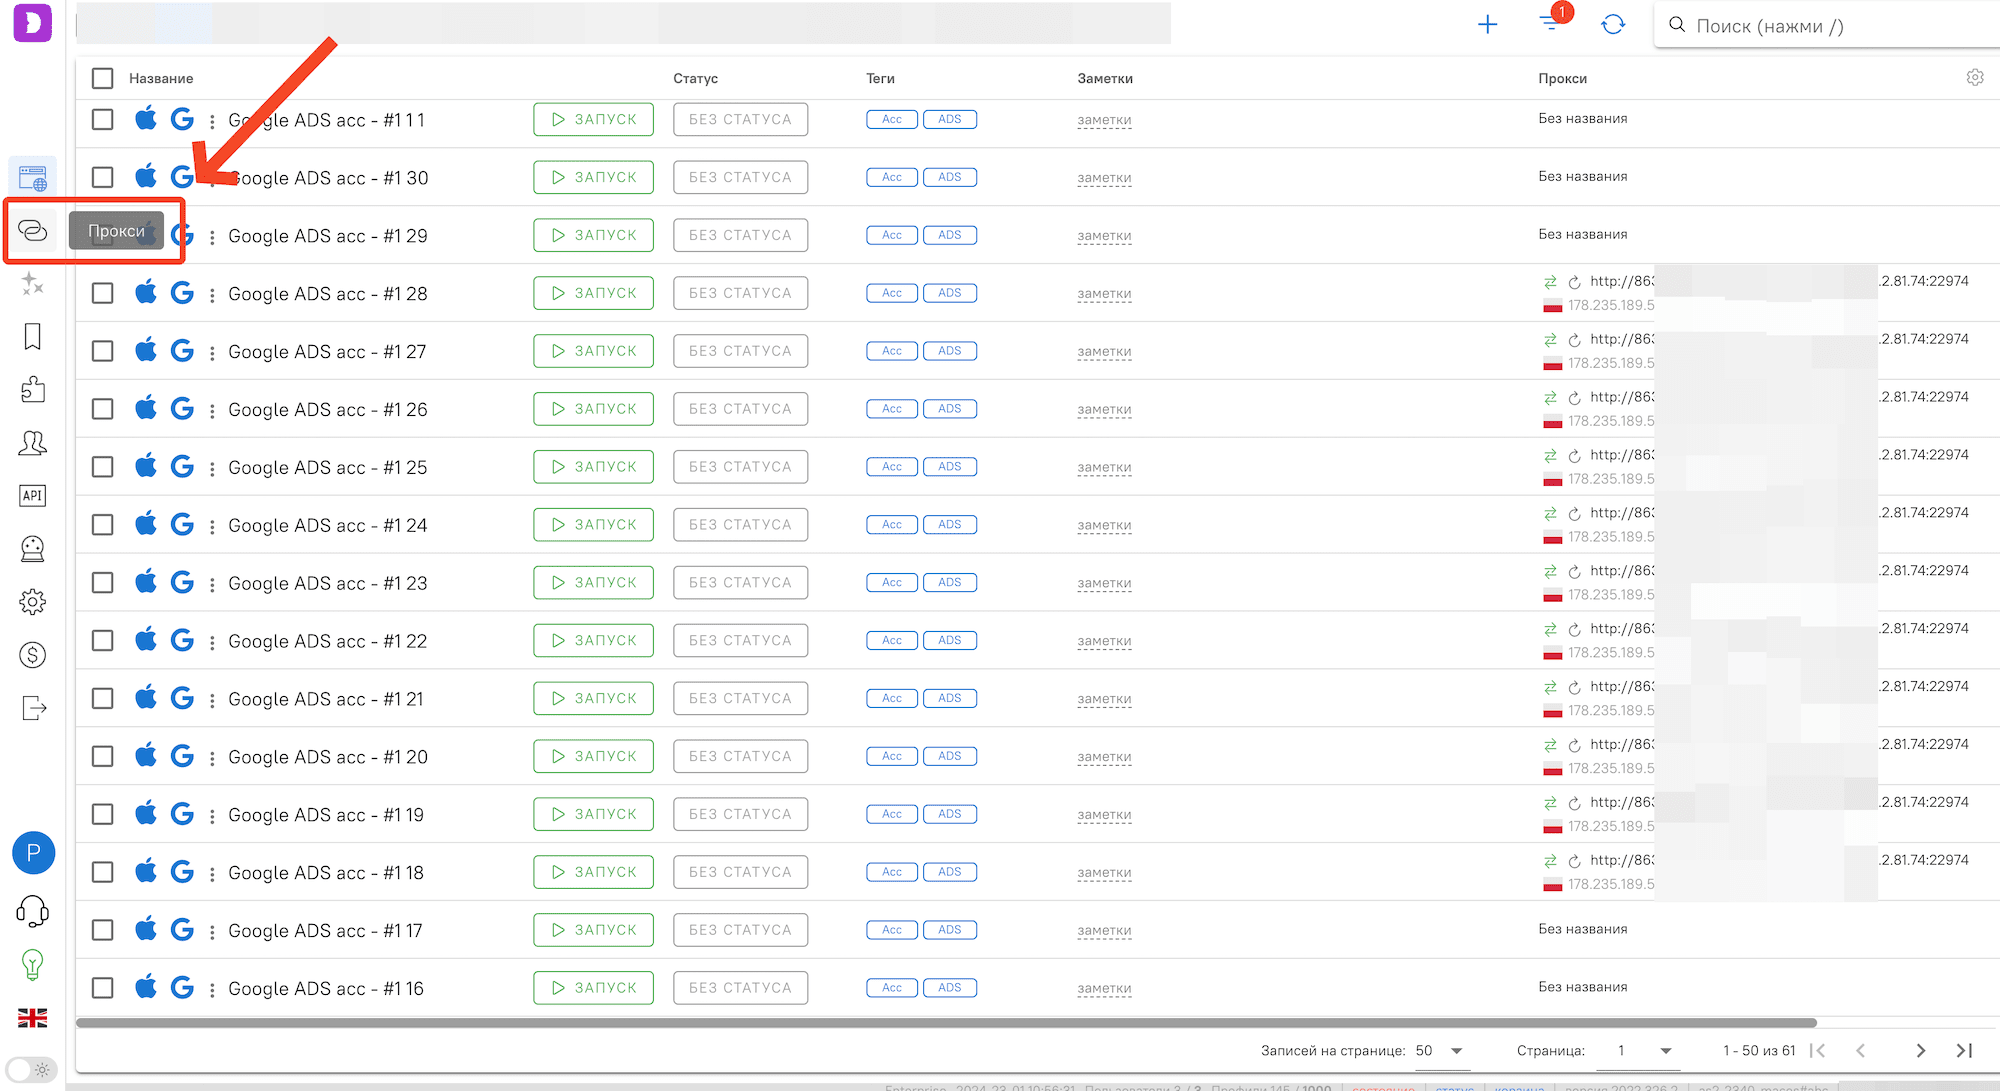The width and height of the screenshot is (2000, 1091).
Task: Select all profiles header checkbox
Action: (102, 78)
